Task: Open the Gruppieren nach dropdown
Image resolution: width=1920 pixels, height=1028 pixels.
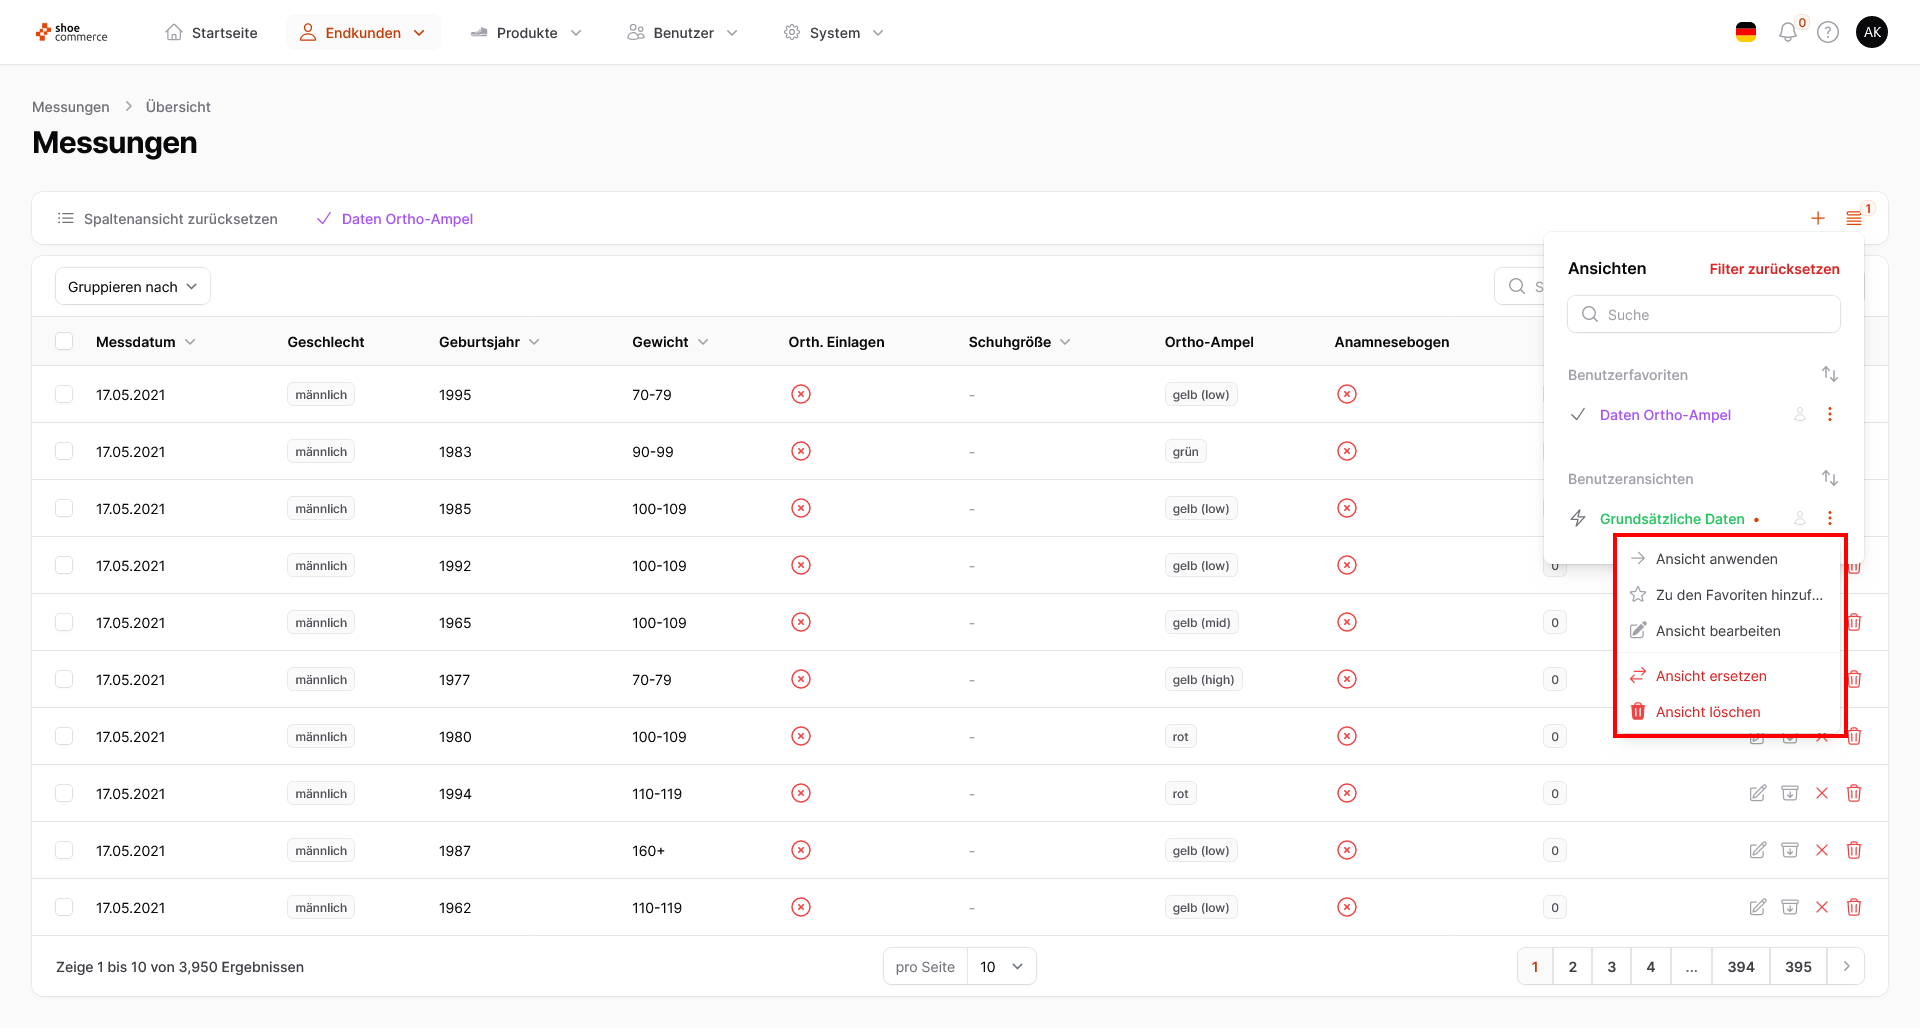Action: [133, 287]
